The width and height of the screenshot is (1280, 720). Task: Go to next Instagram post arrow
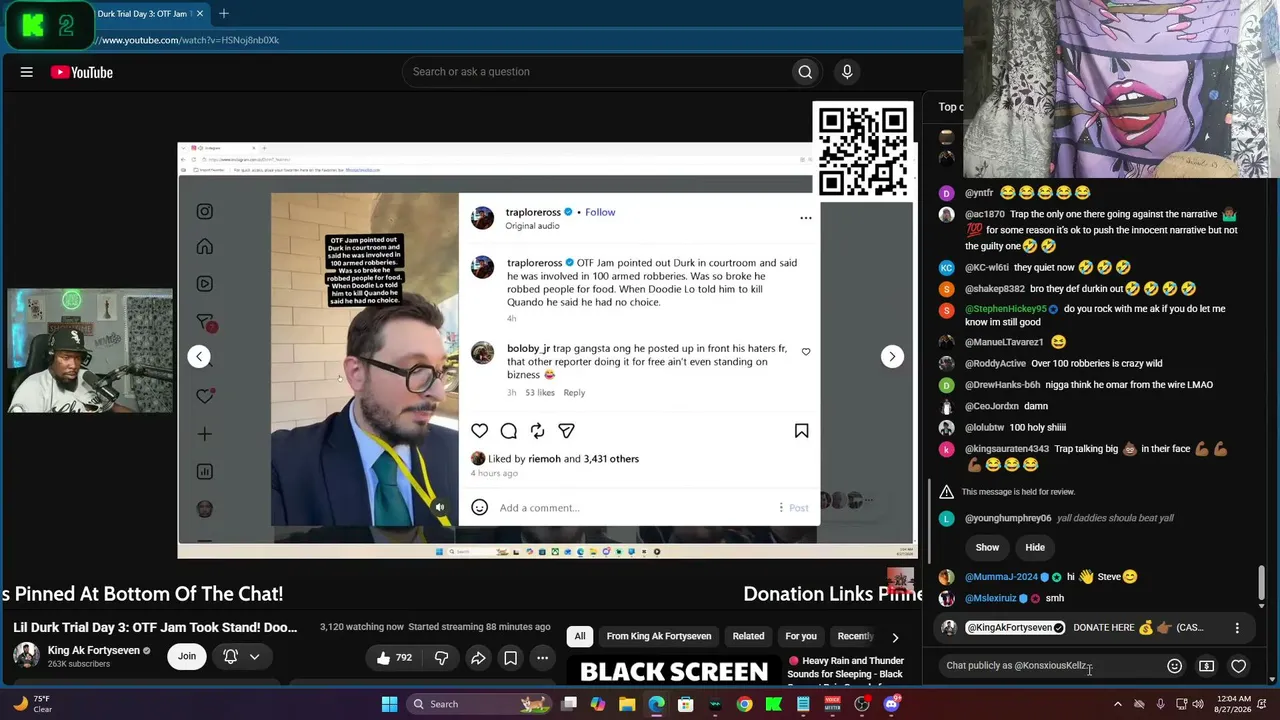click(x=892, y=356)
